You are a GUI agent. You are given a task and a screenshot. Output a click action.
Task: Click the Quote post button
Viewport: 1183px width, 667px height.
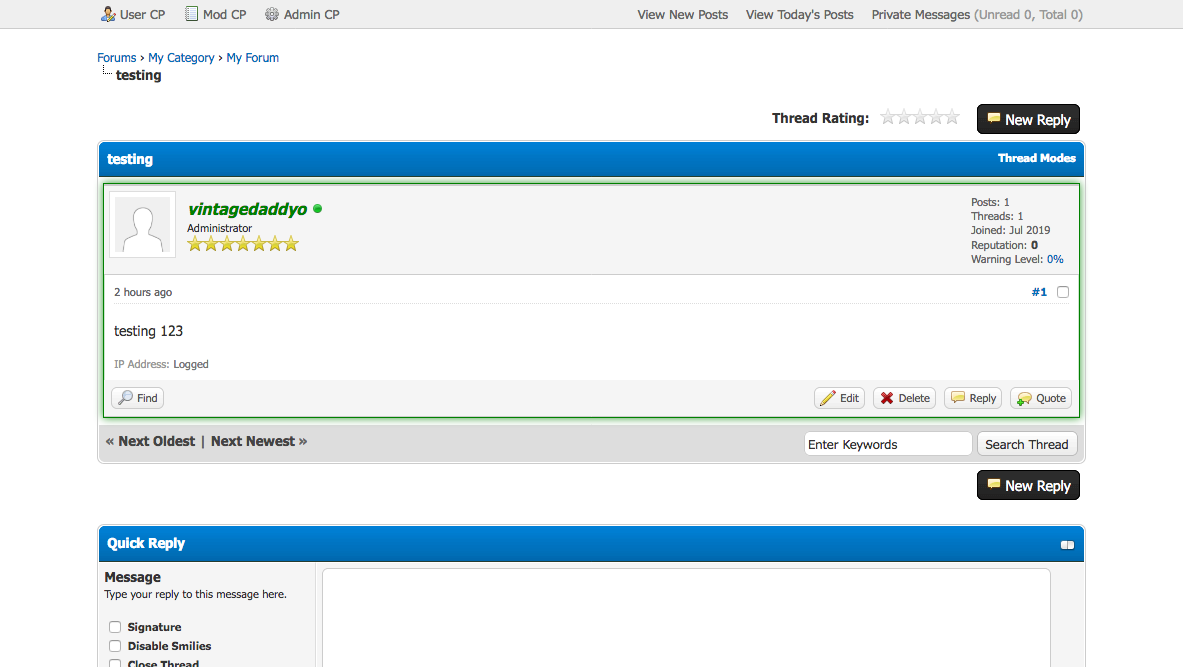click(1041, 398)
